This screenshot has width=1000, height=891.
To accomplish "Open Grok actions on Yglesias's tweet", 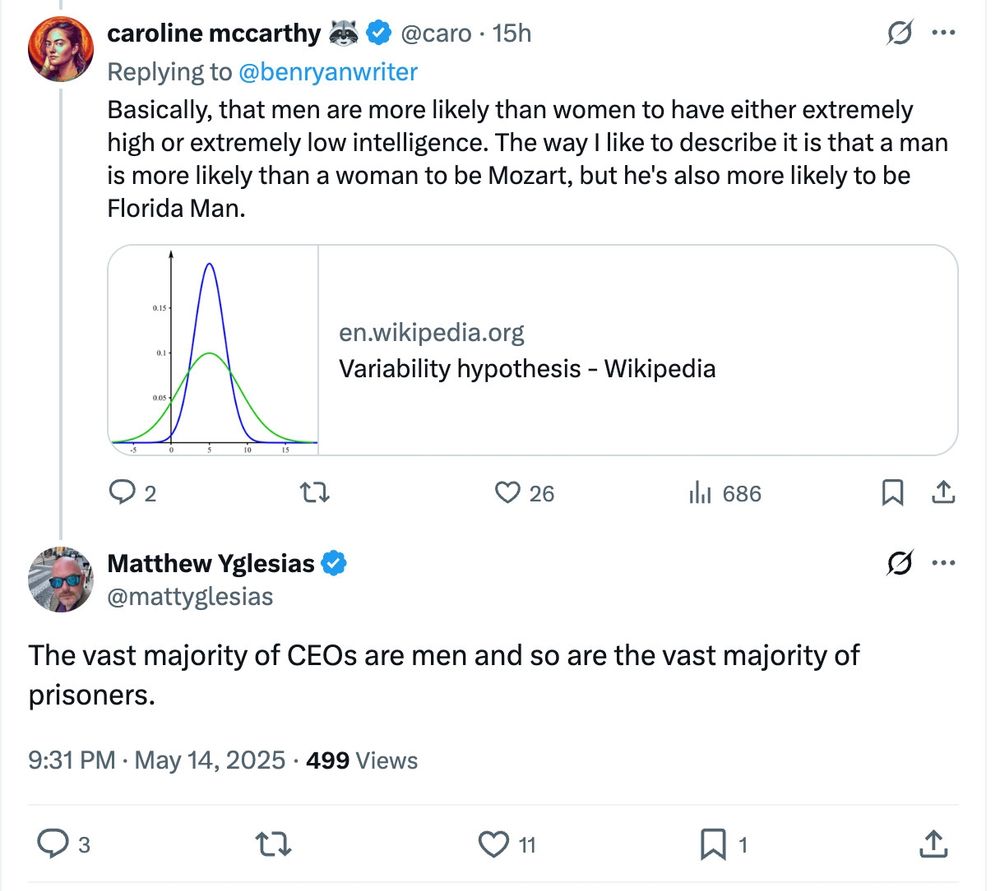I will [x=899, y=563].
